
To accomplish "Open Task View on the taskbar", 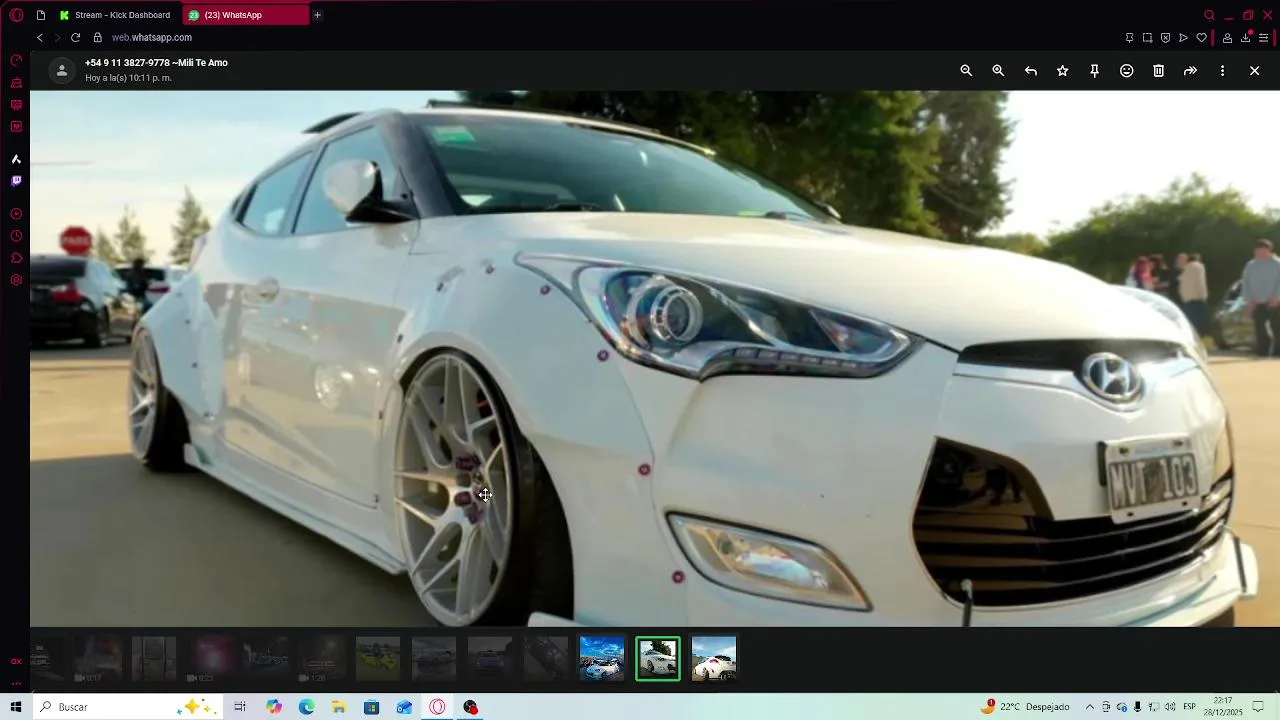I will tap(240, 707).
